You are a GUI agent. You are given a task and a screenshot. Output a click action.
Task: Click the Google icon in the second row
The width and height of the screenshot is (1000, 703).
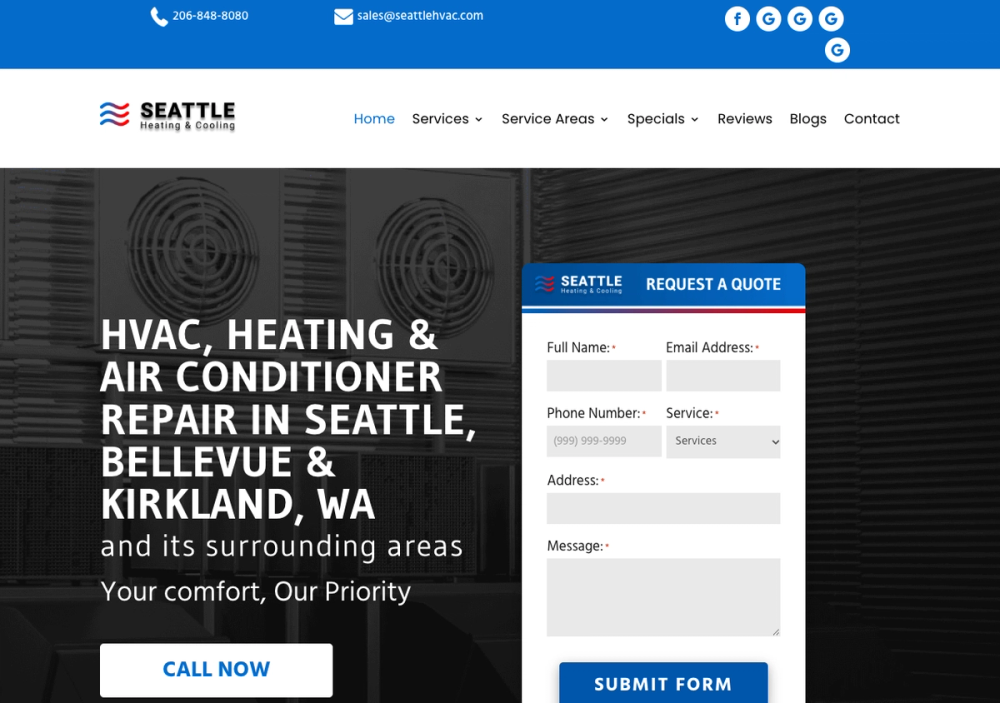click(x=837, y=50)
